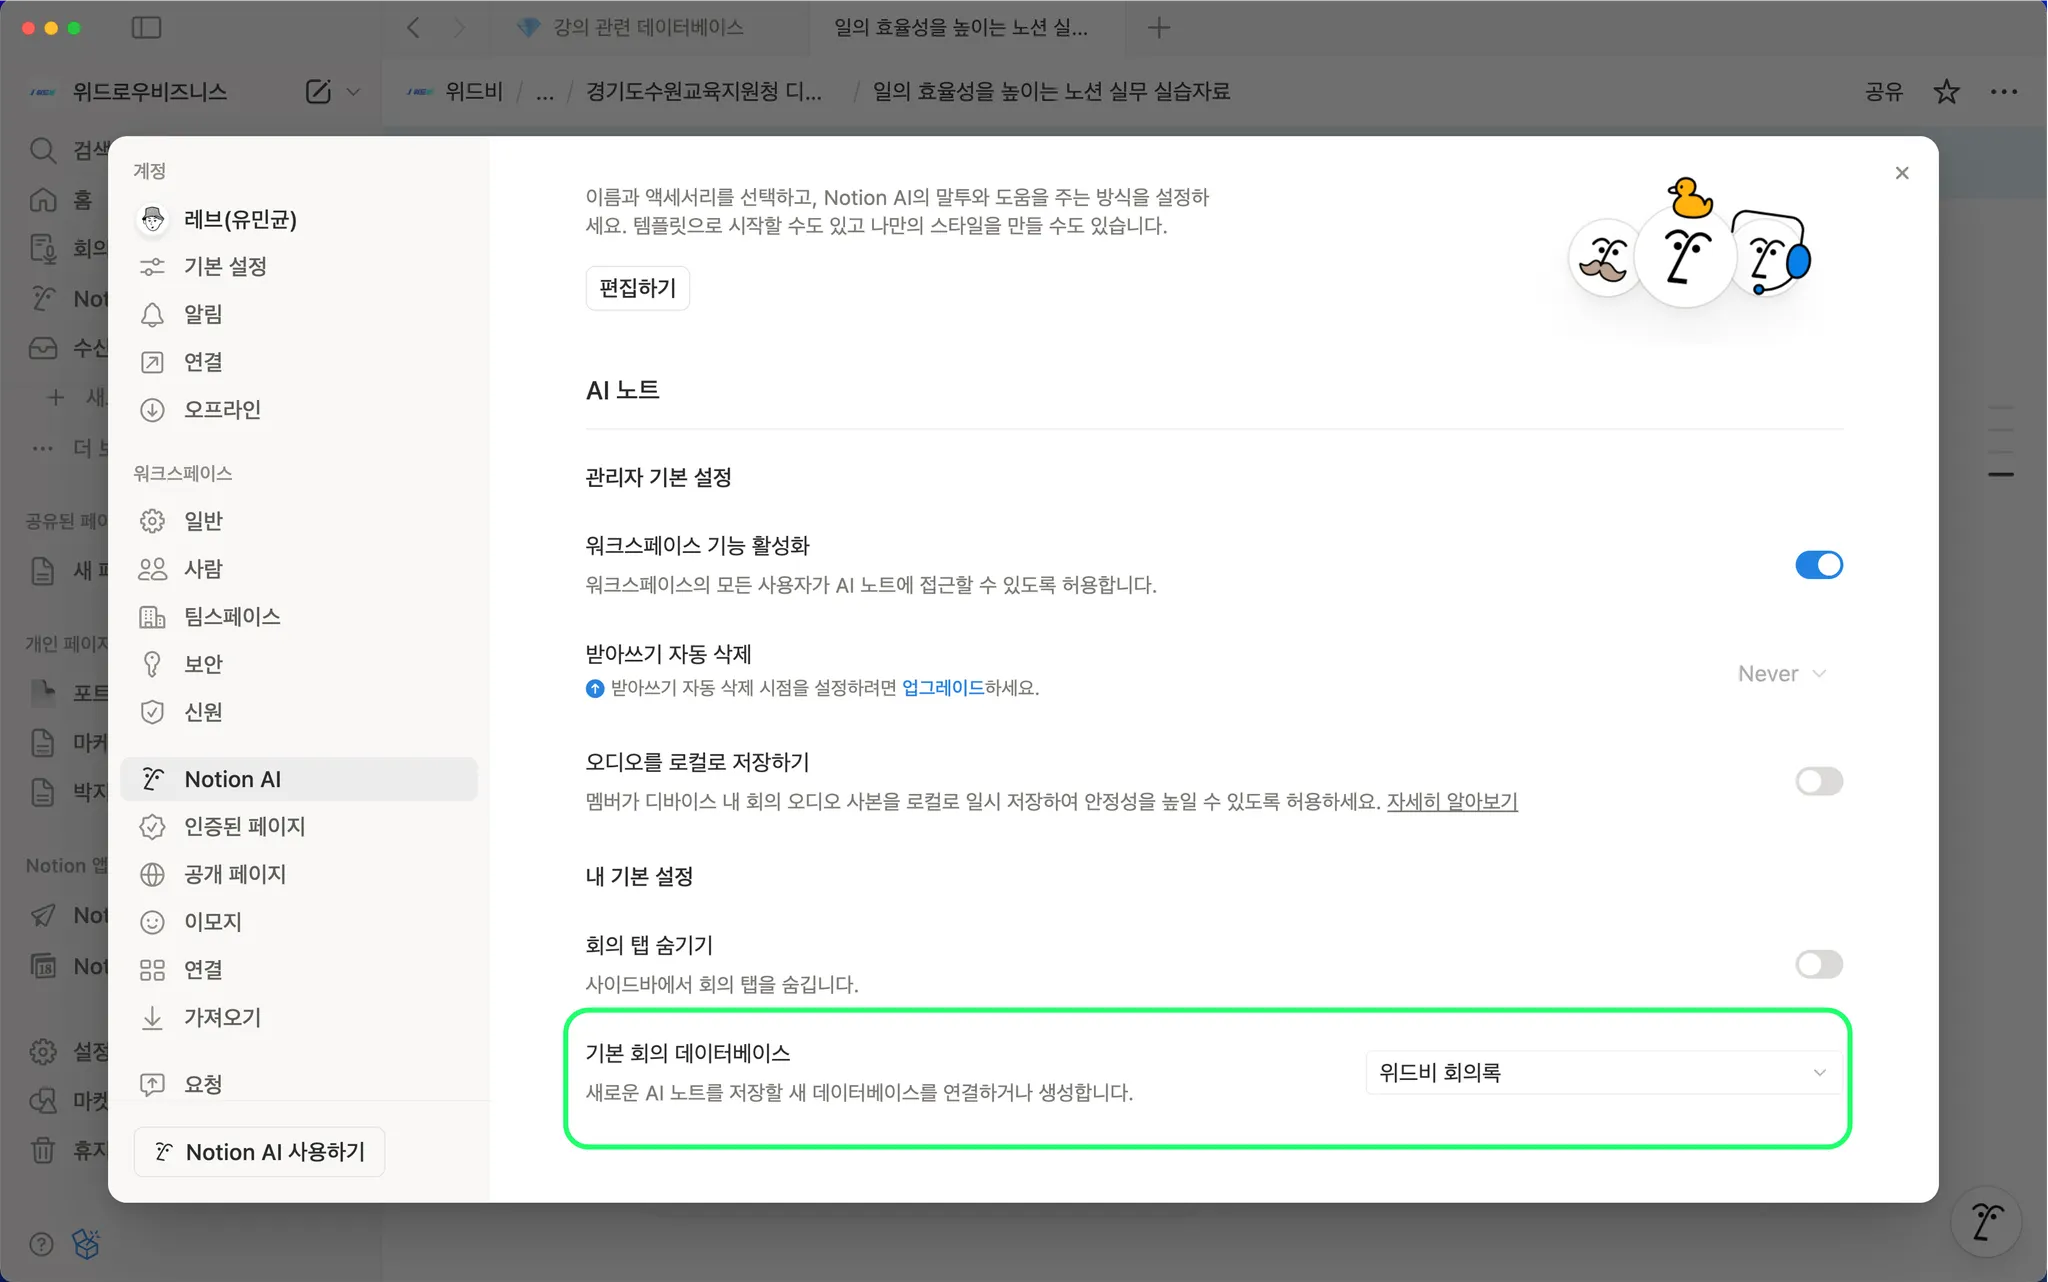Click the new page compose icon
This screenshot has height=1282, width=2048.
pyautogui.click(x=318, y=92)
